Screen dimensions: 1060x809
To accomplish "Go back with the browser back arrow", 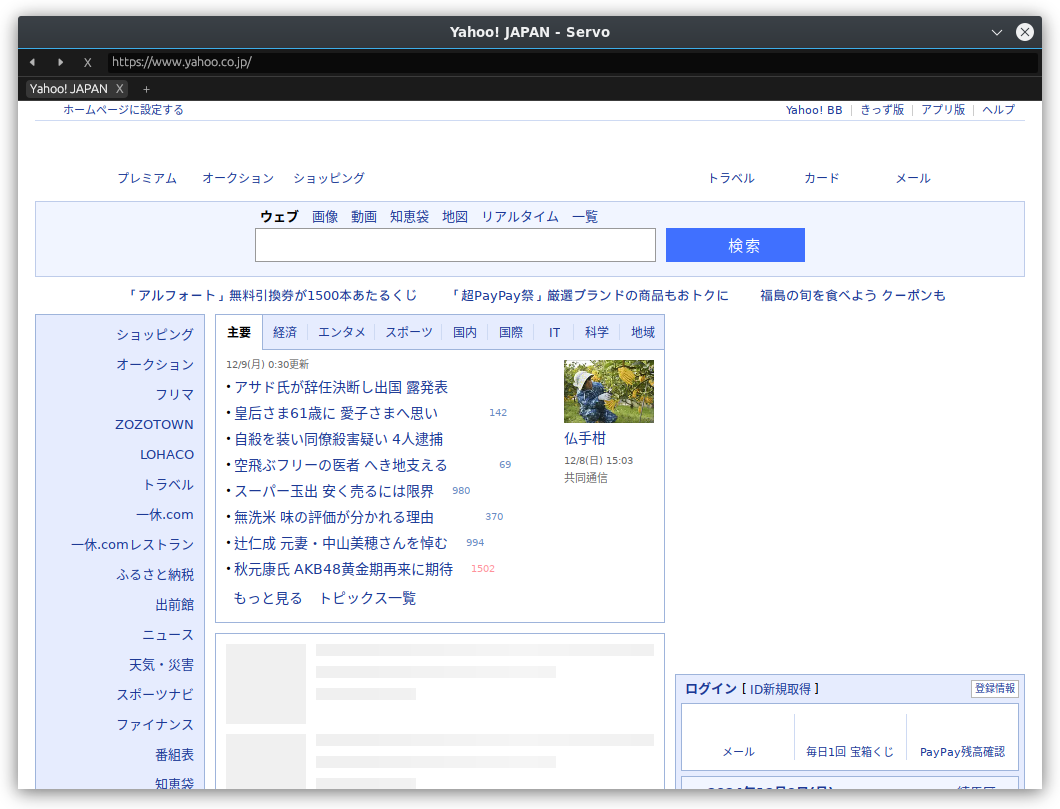I will [x=32, y=62].
